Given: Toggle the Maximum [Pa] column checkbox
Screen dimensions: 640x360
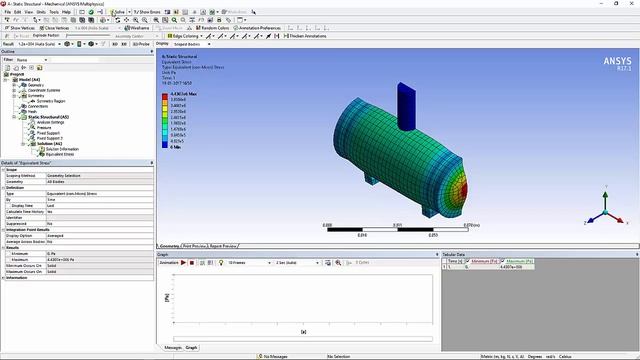Looking at the screenshot, I should (x=503, y=260).
